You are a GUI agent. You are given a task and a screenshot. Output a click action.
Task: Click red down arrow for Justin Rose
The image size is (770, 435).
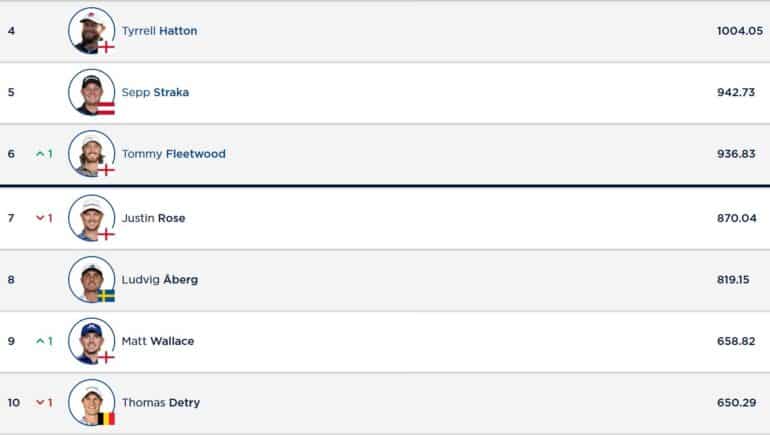40,218
